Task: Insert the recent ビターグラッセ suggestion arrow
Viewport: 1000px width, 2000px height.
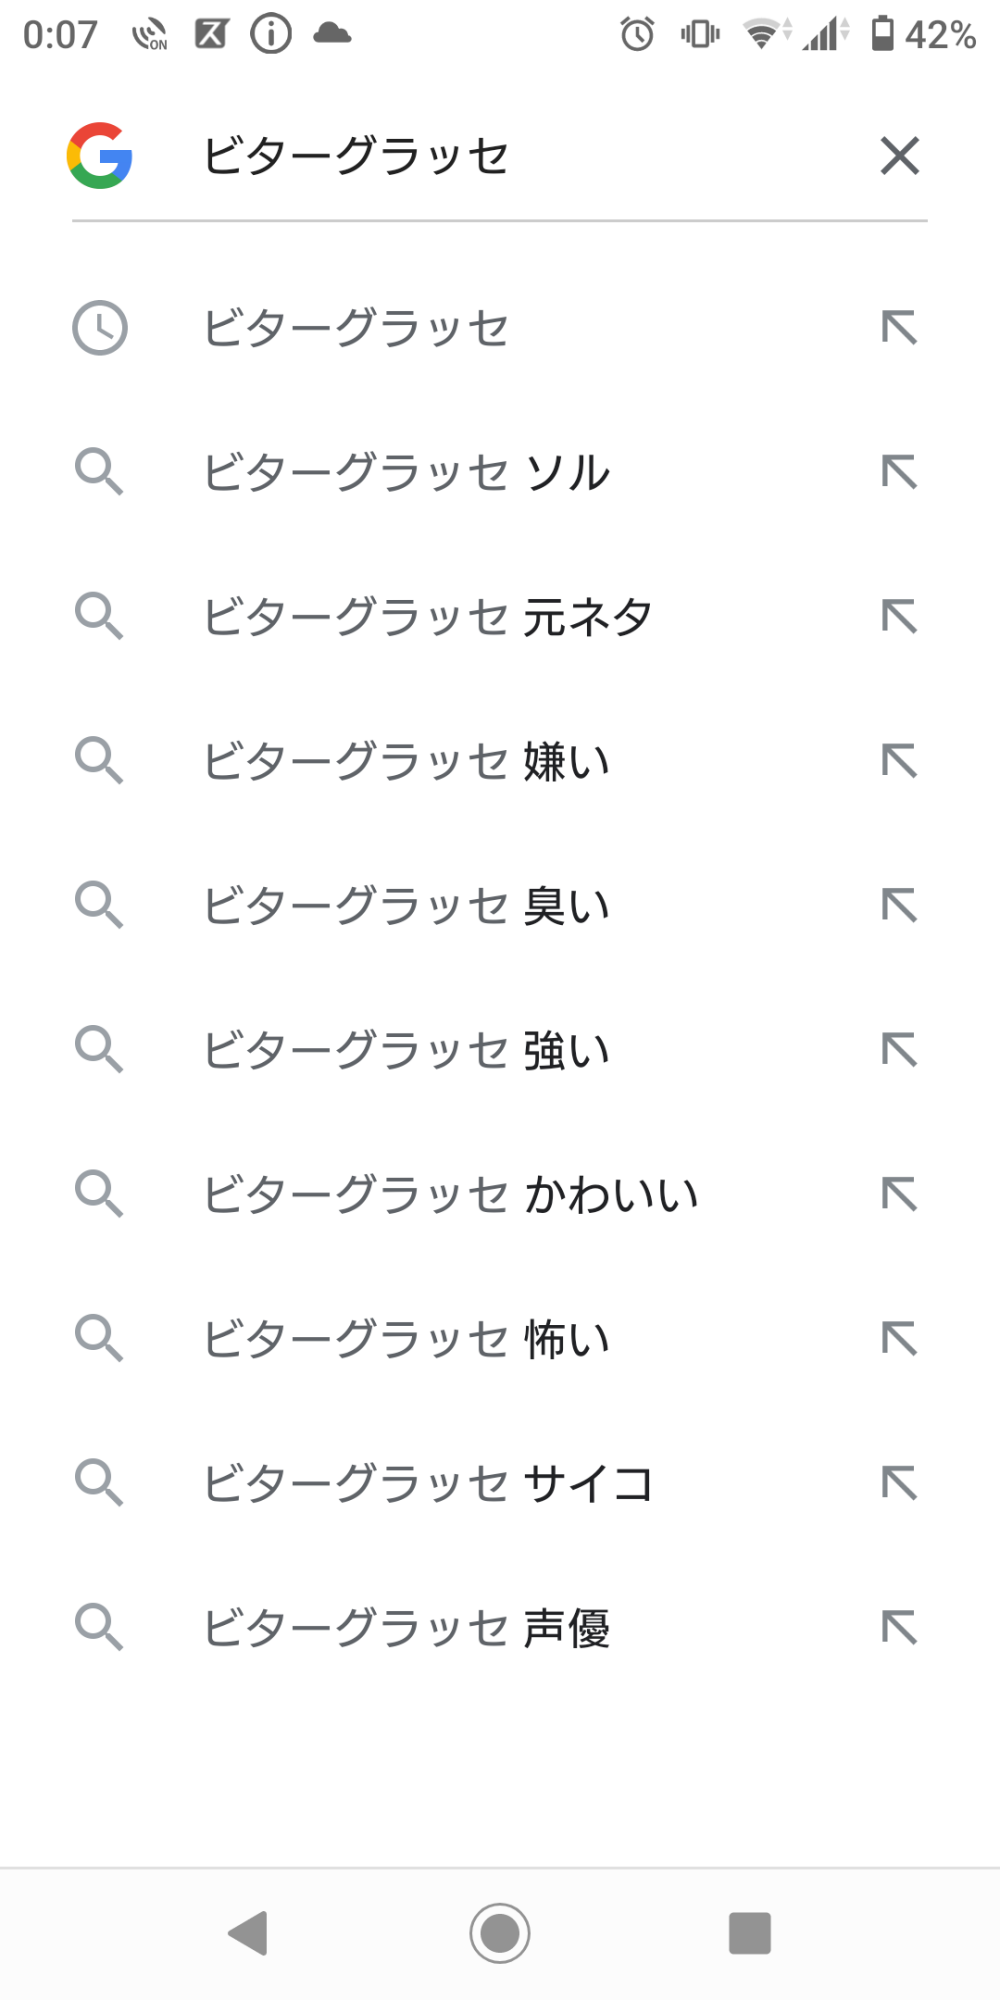Action: pyautogui.click(x=899, y=328)
